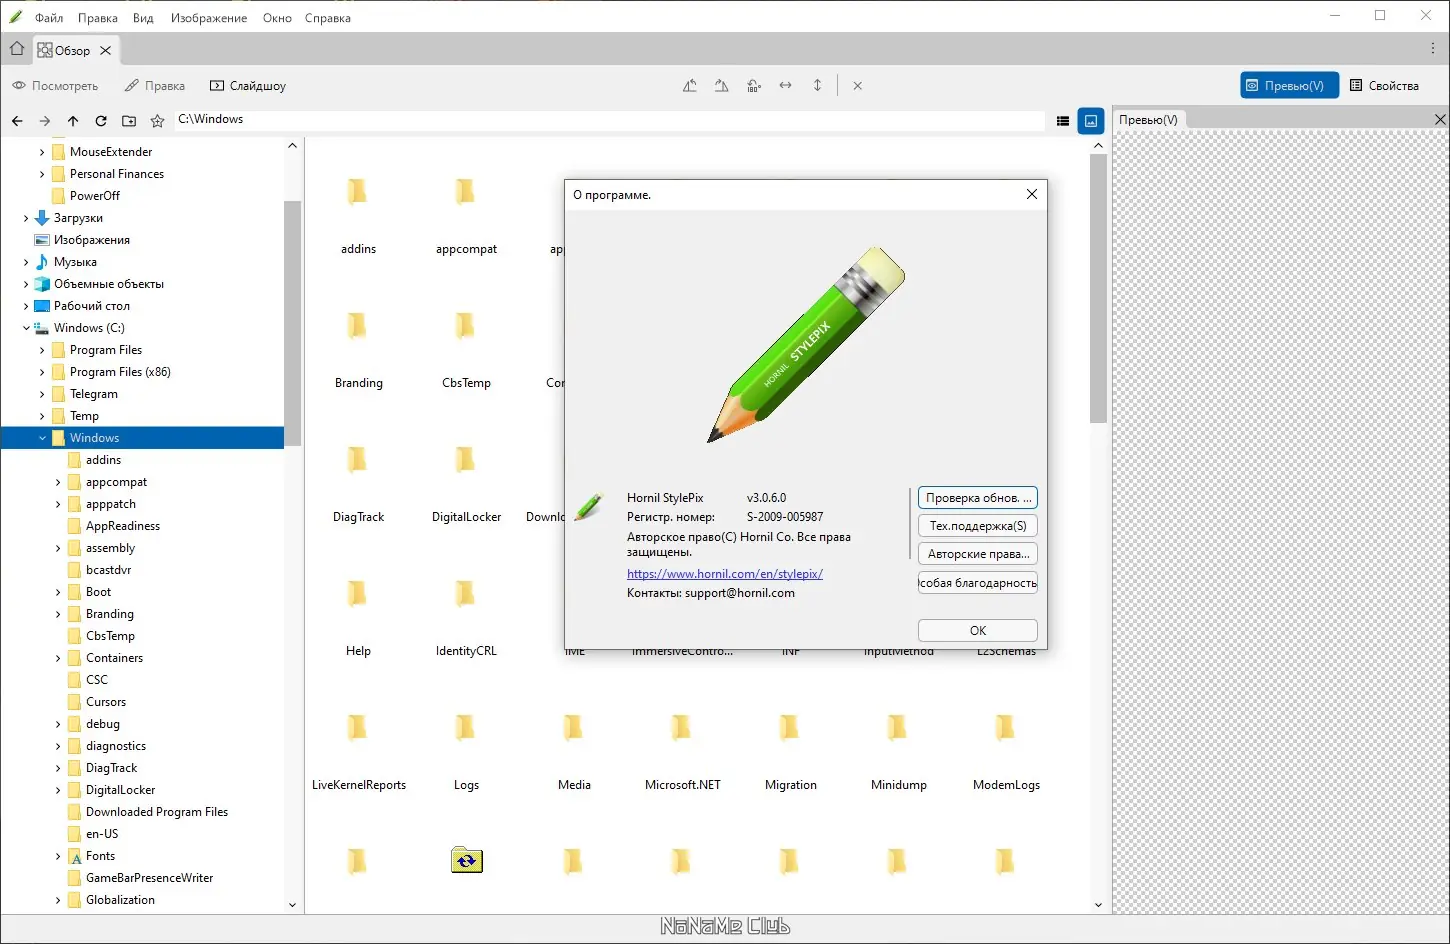Viewport: 1450px width, 944px height.
Task: Close the Превью(V) preview panel
Action: 1440,120
